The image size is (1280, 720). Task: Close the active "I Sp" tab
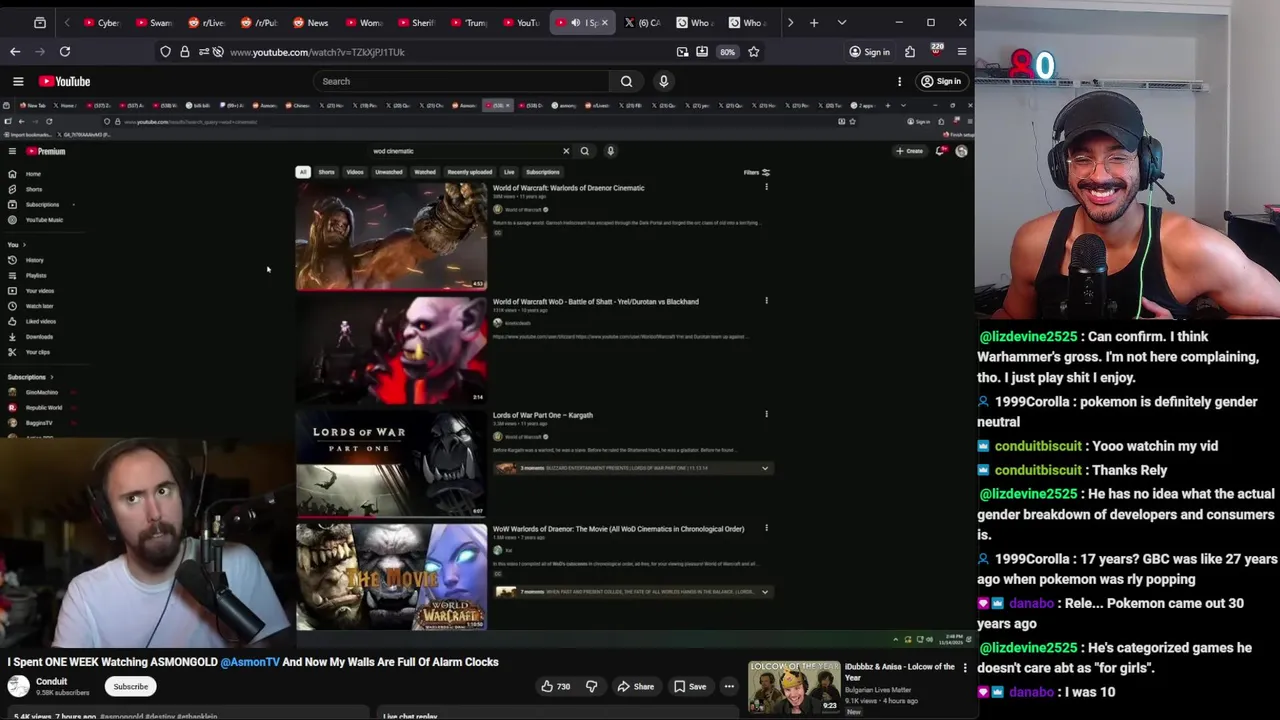[604, 22]
